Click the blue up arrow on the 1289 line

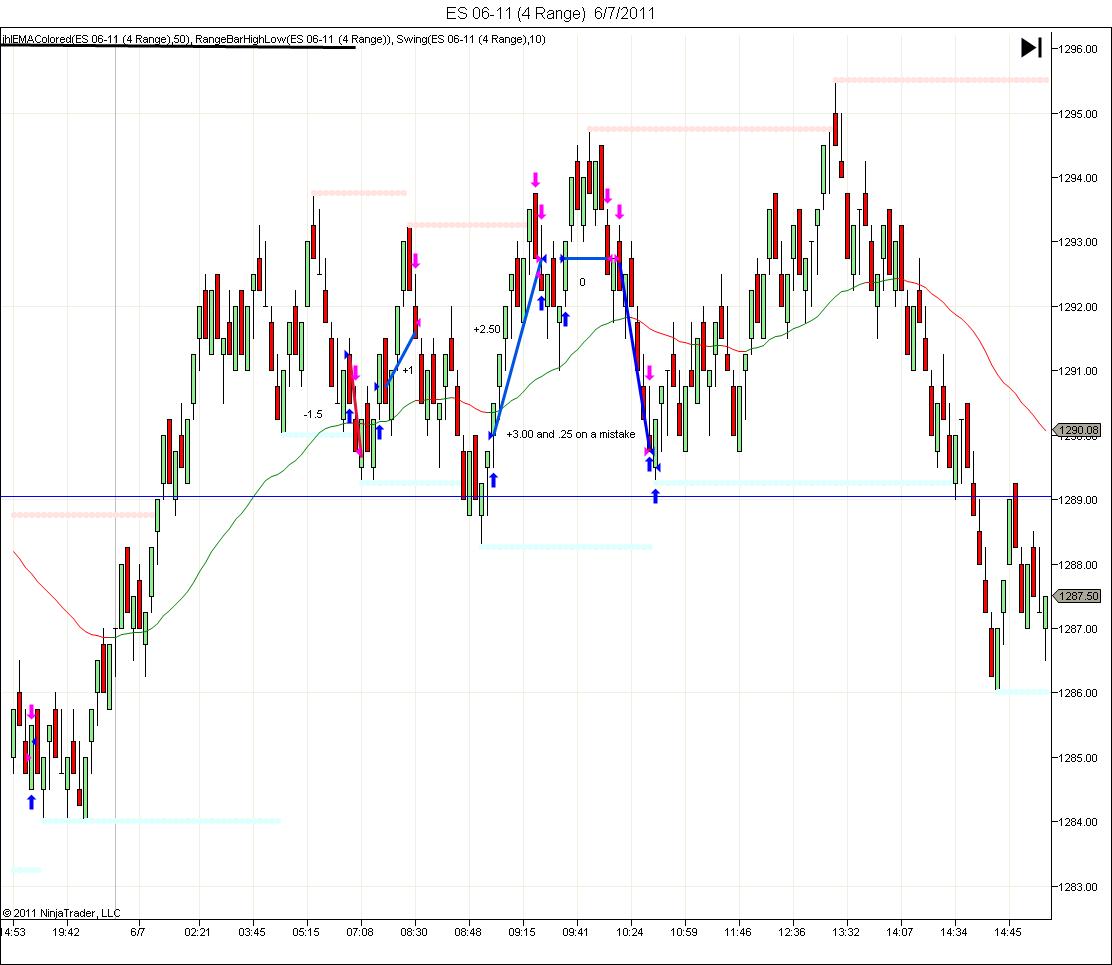pyautogui.click(x=655, y=496)
